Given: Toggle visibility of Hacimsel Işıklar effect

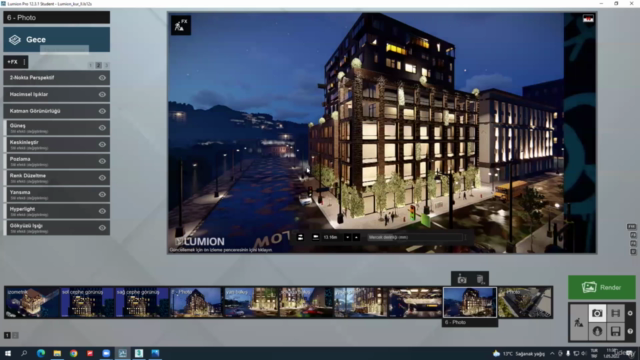Looking at the screenshot, I should tap(102, 94).
